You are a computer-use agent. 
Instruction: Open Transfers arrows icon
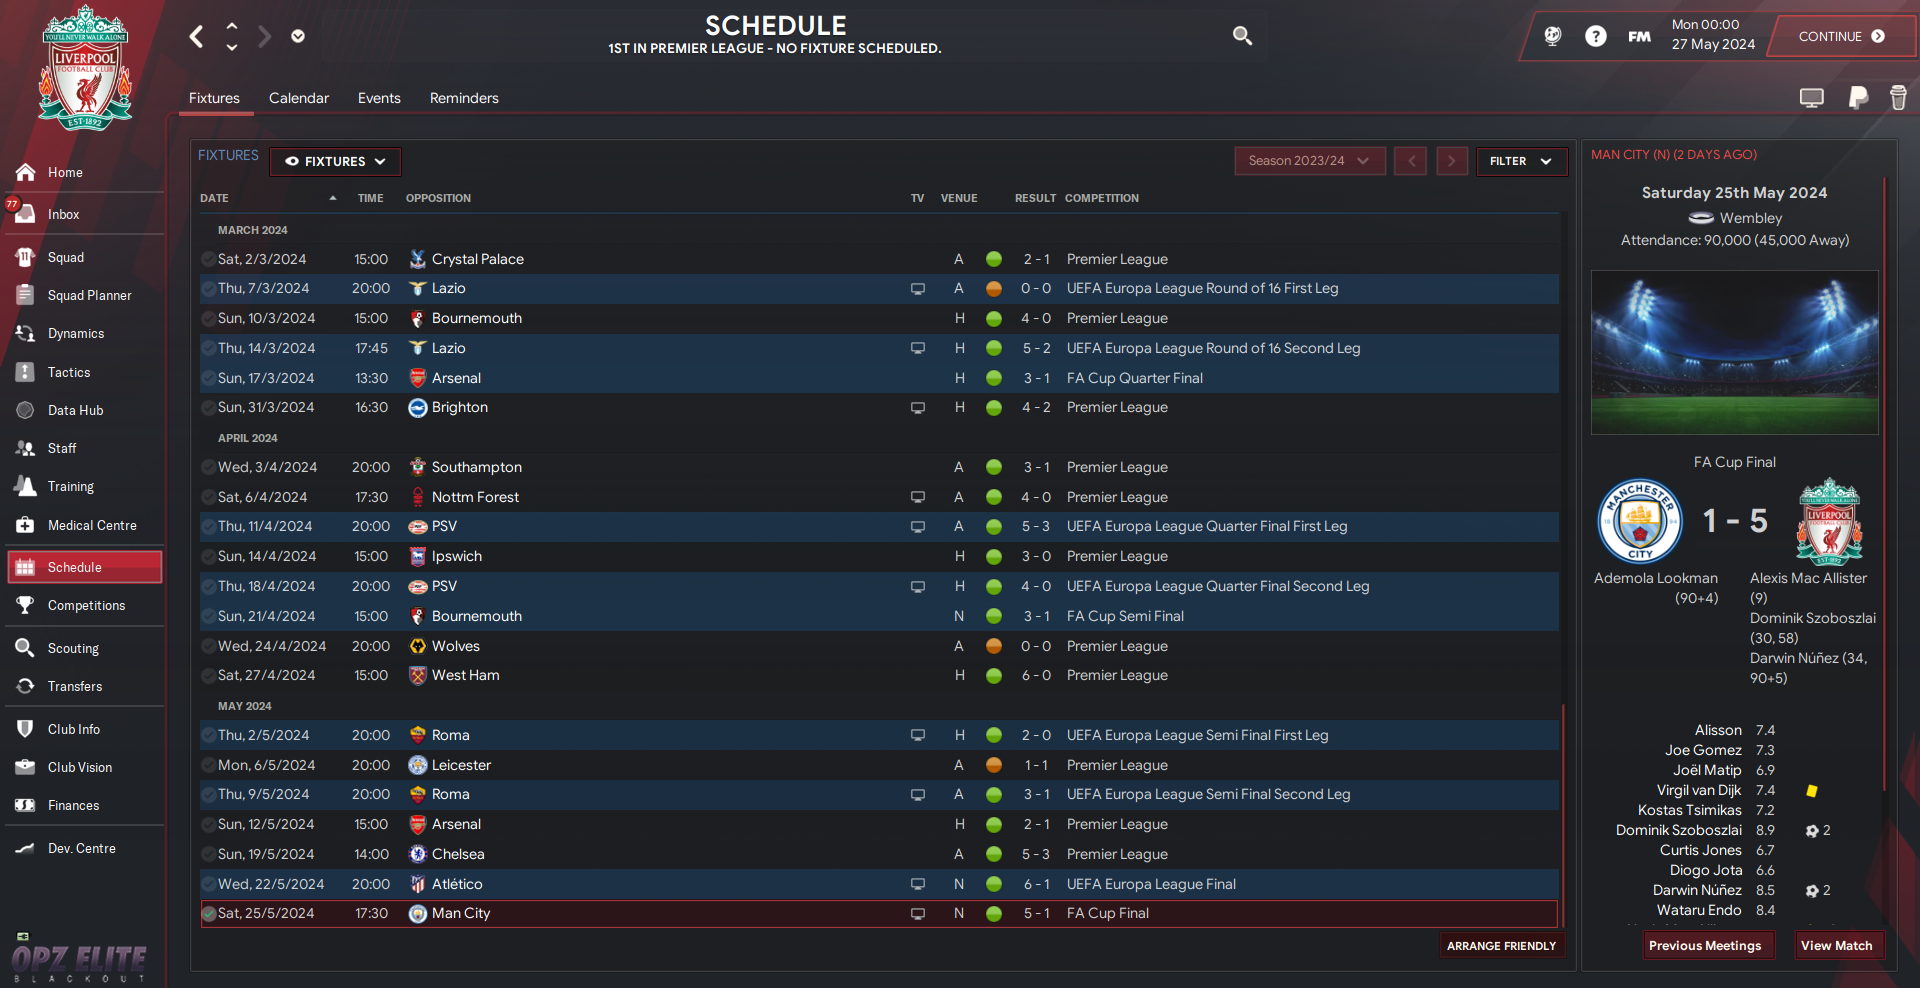tap(26, 686)
